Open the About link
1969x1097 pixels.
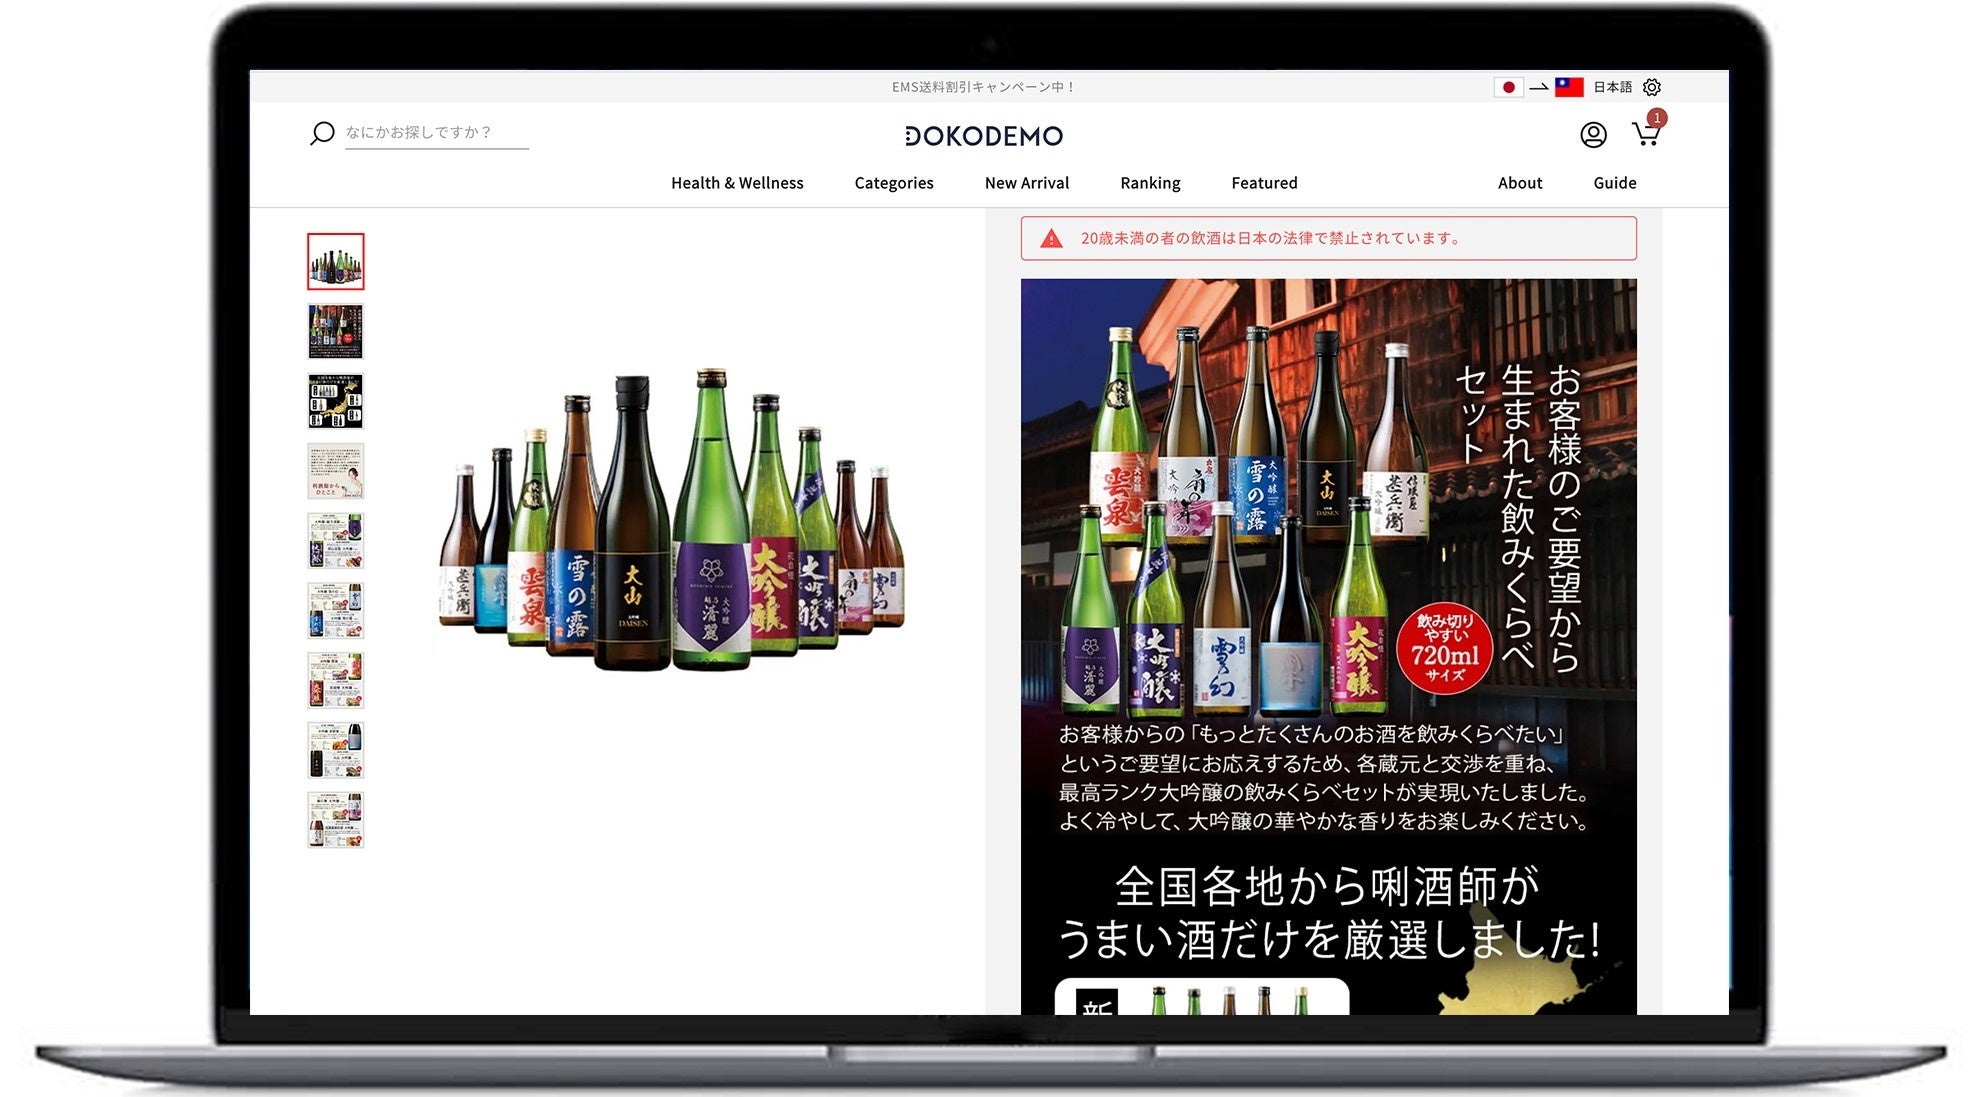[1519, 183]
